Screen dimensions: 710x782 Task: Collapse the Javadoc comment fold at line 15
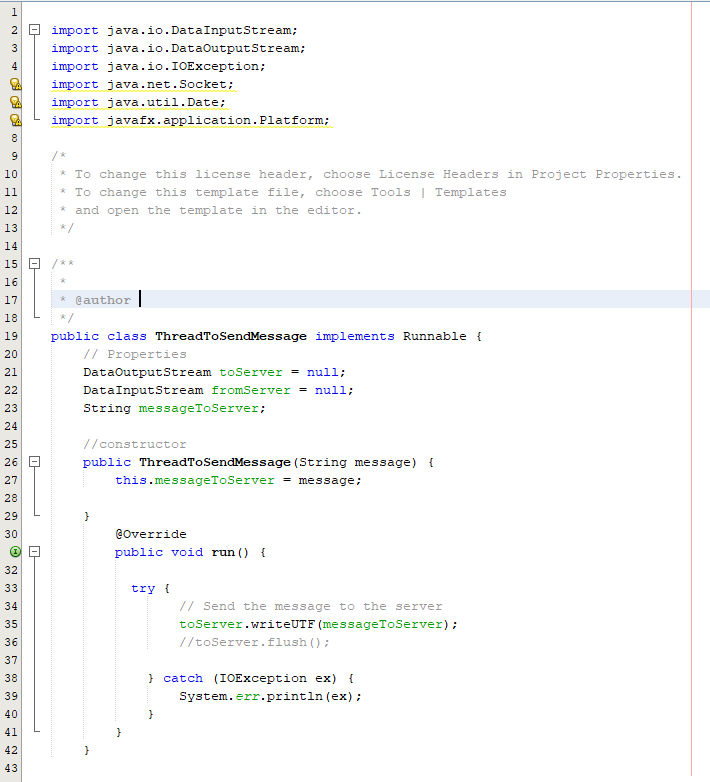click(x=34, y=263)
